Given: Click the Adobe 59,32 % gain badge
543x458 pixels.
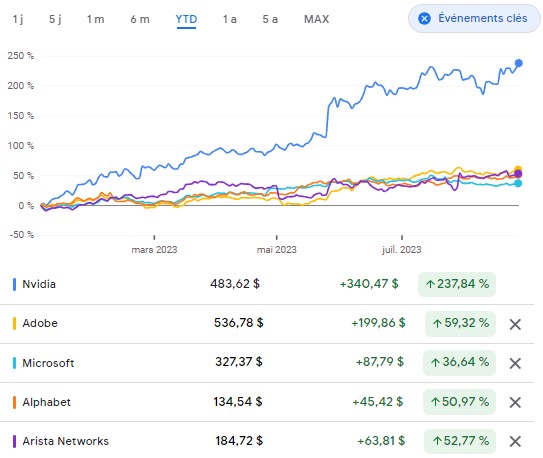Looking at the screenshot, I should tap(460, 324).
